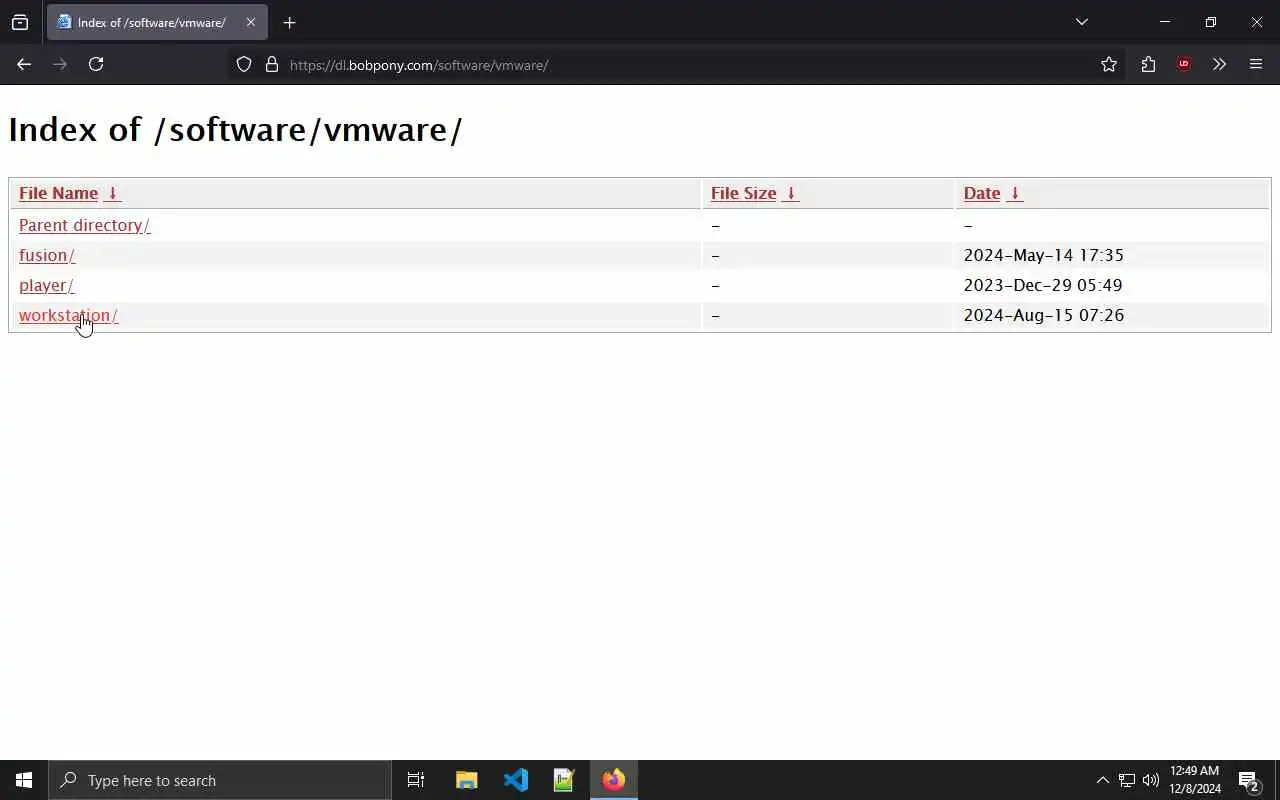Image resolution: width=1280 pixels, height=800 pixels.
Task: Open the volume speaker icon
Action: [1151, 780]
